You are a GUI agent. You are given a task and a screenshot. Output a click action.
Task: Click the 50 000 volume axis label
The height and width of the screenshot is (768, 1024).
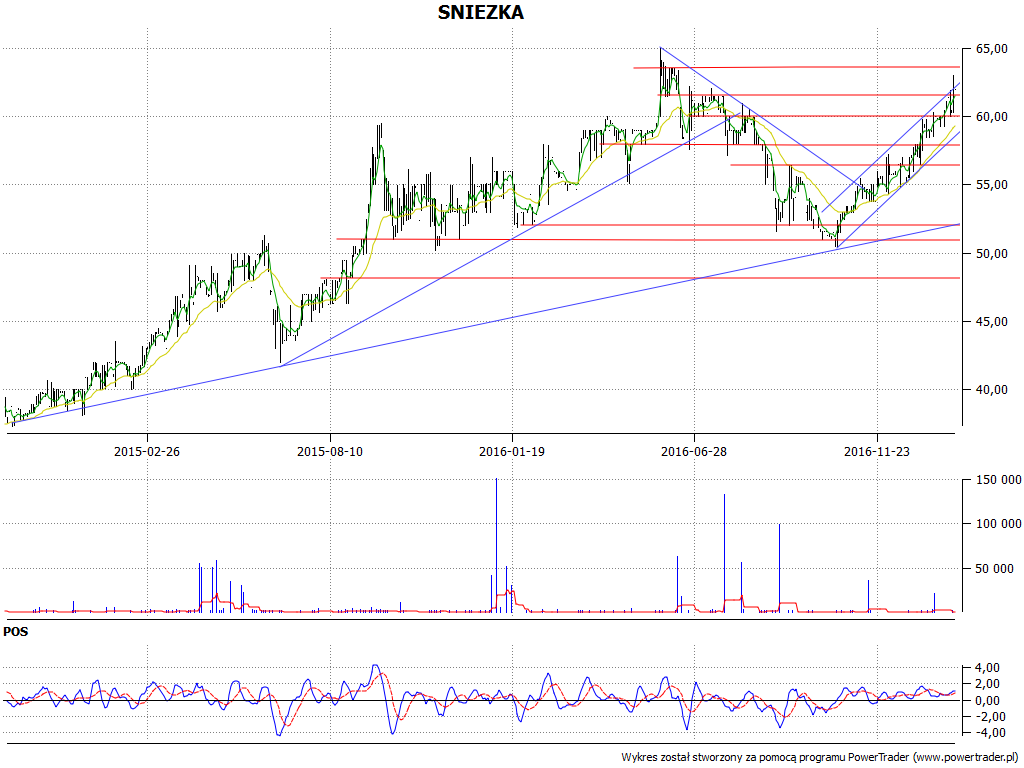click(995, 569)
